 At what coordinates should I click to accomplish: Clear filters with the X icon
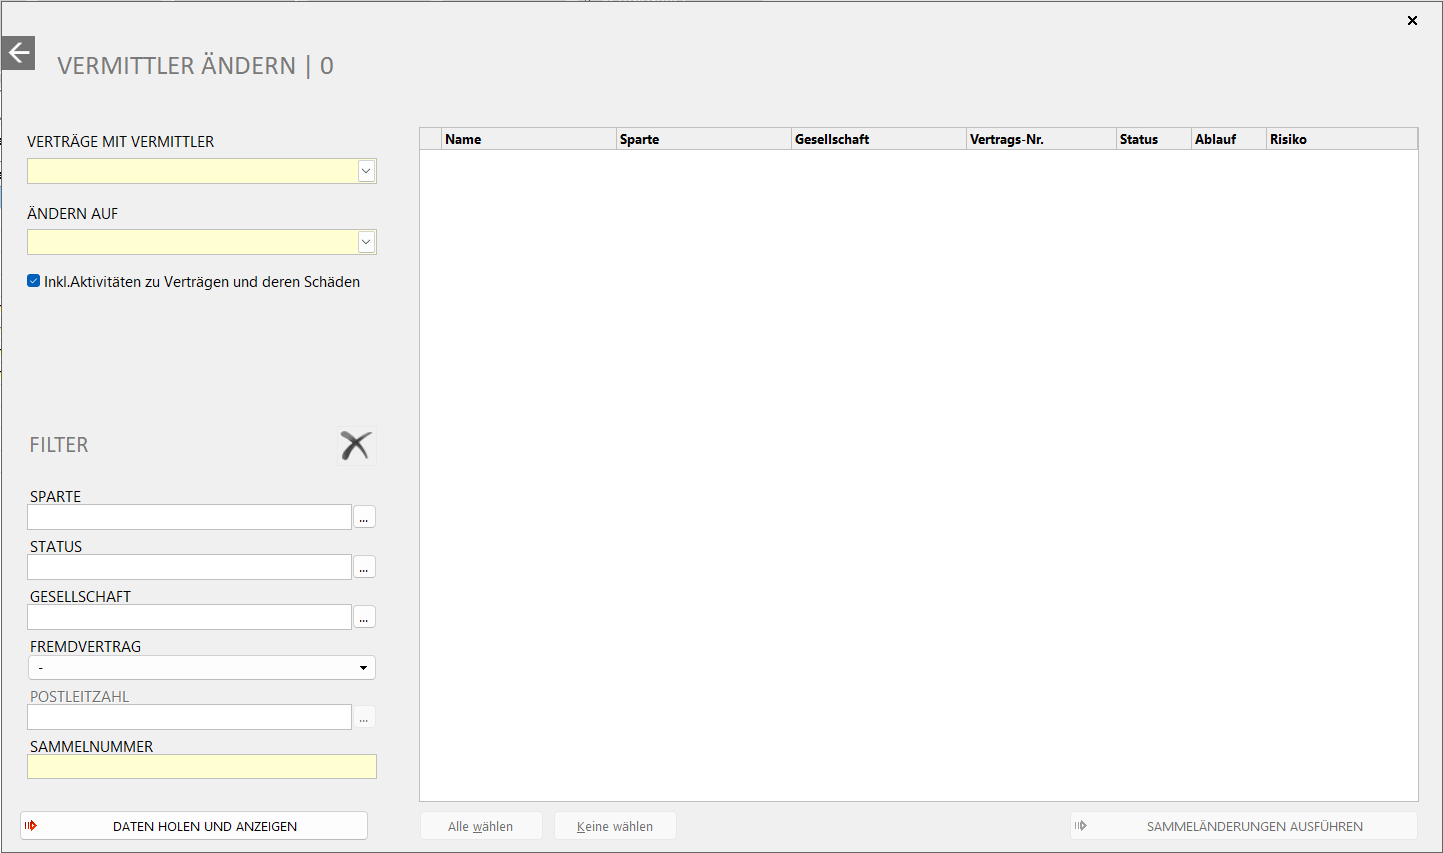pyautogui.click(x=355, y=445)
